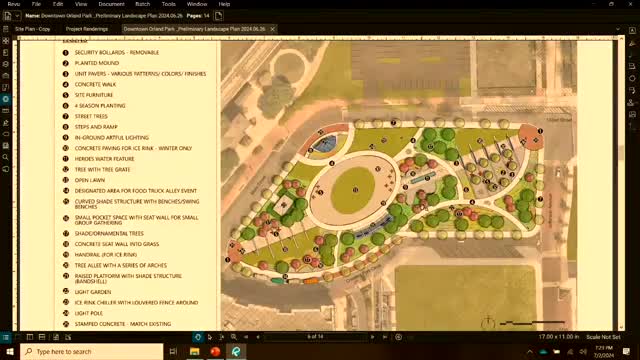Open the Batch menu
This screenshot has width=640, height=360.
(142, 4)
